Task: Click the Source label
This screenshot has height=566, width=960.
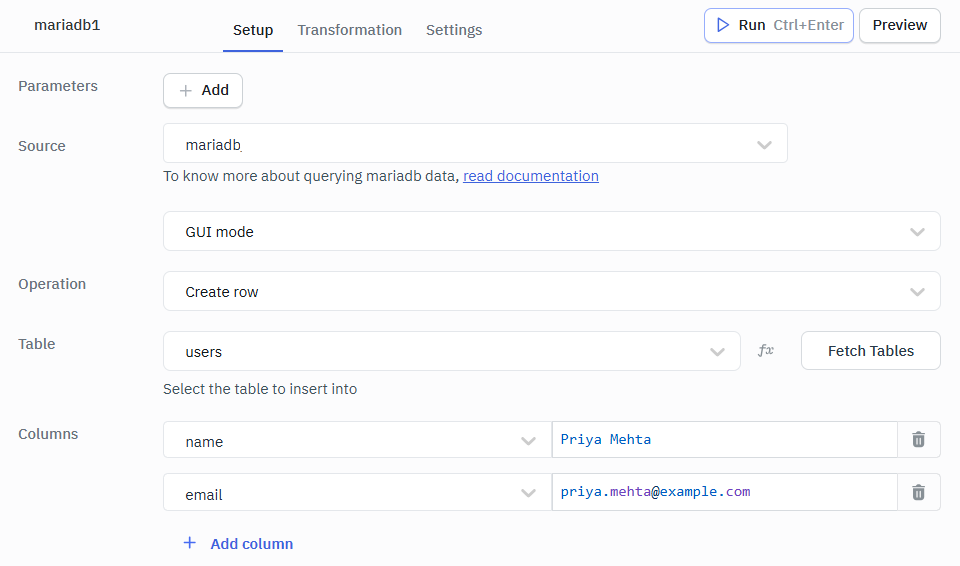Action: [42, 146]
